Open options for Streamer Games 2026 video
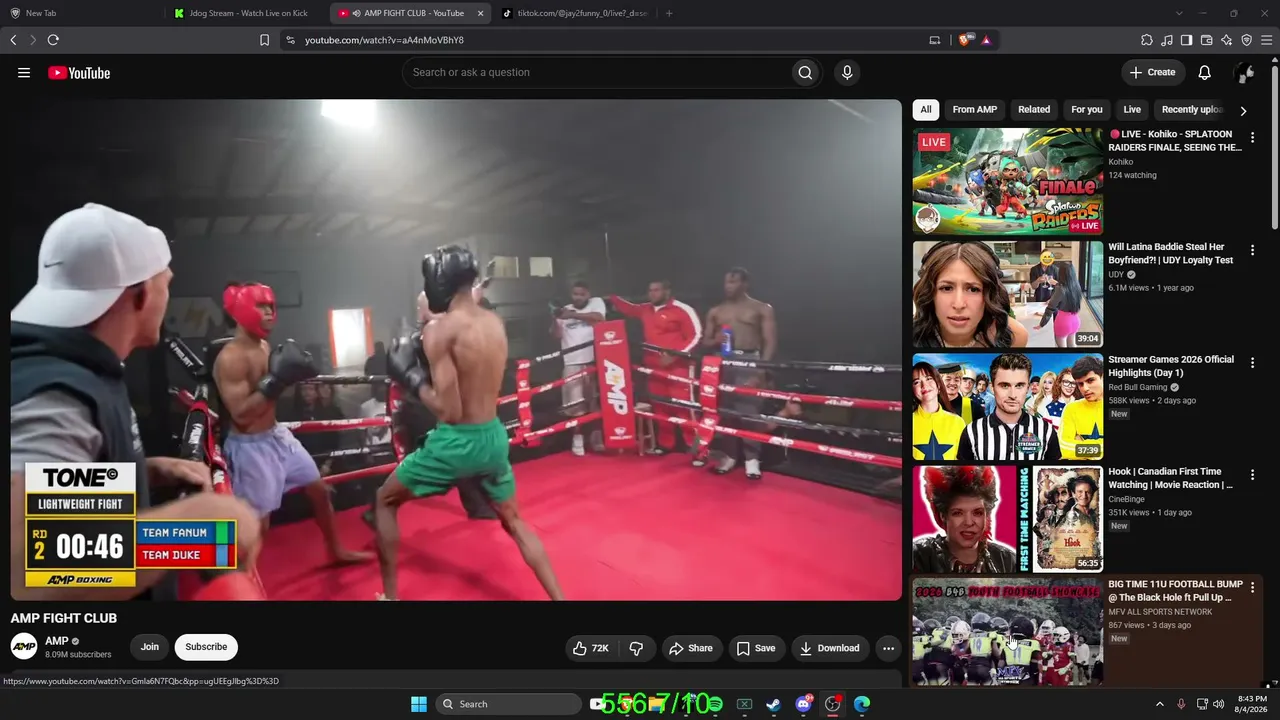The width and height of the screenshot is (1280, 720). (1252, 363)
